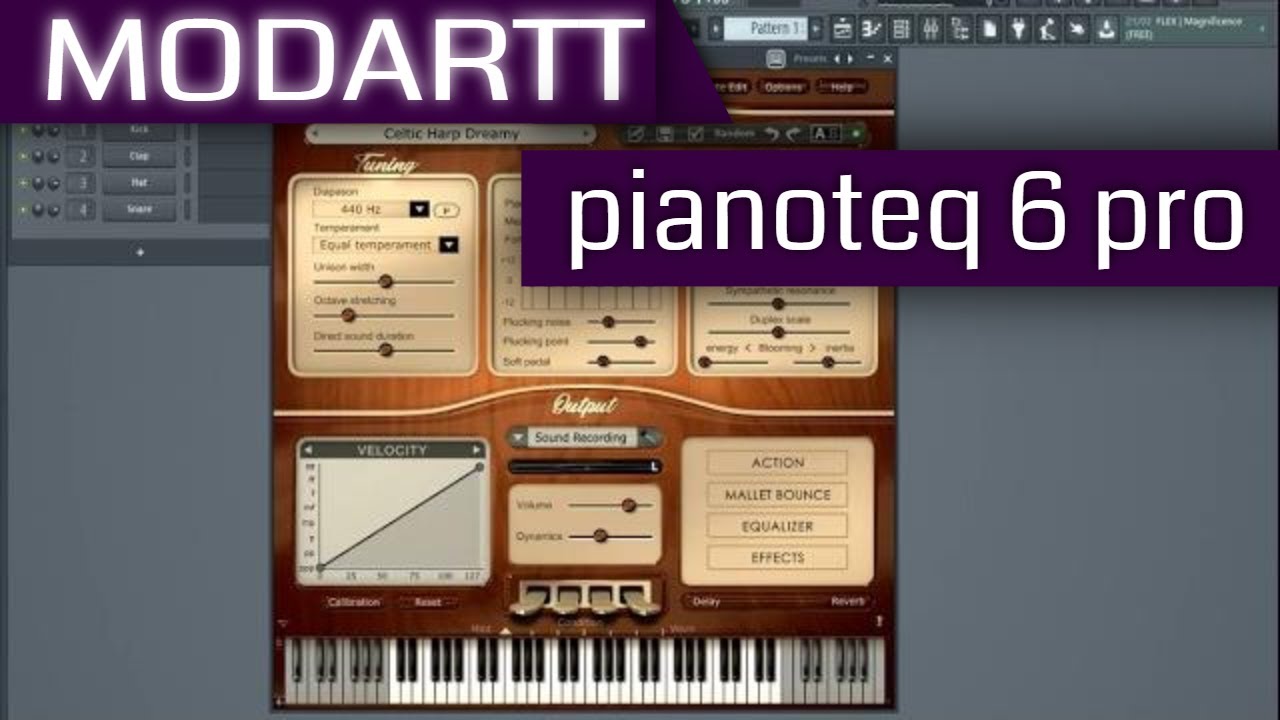Open the FL Studio mixer icon
This screenshot has height=720, width=1280.
(x=930, y=29)
